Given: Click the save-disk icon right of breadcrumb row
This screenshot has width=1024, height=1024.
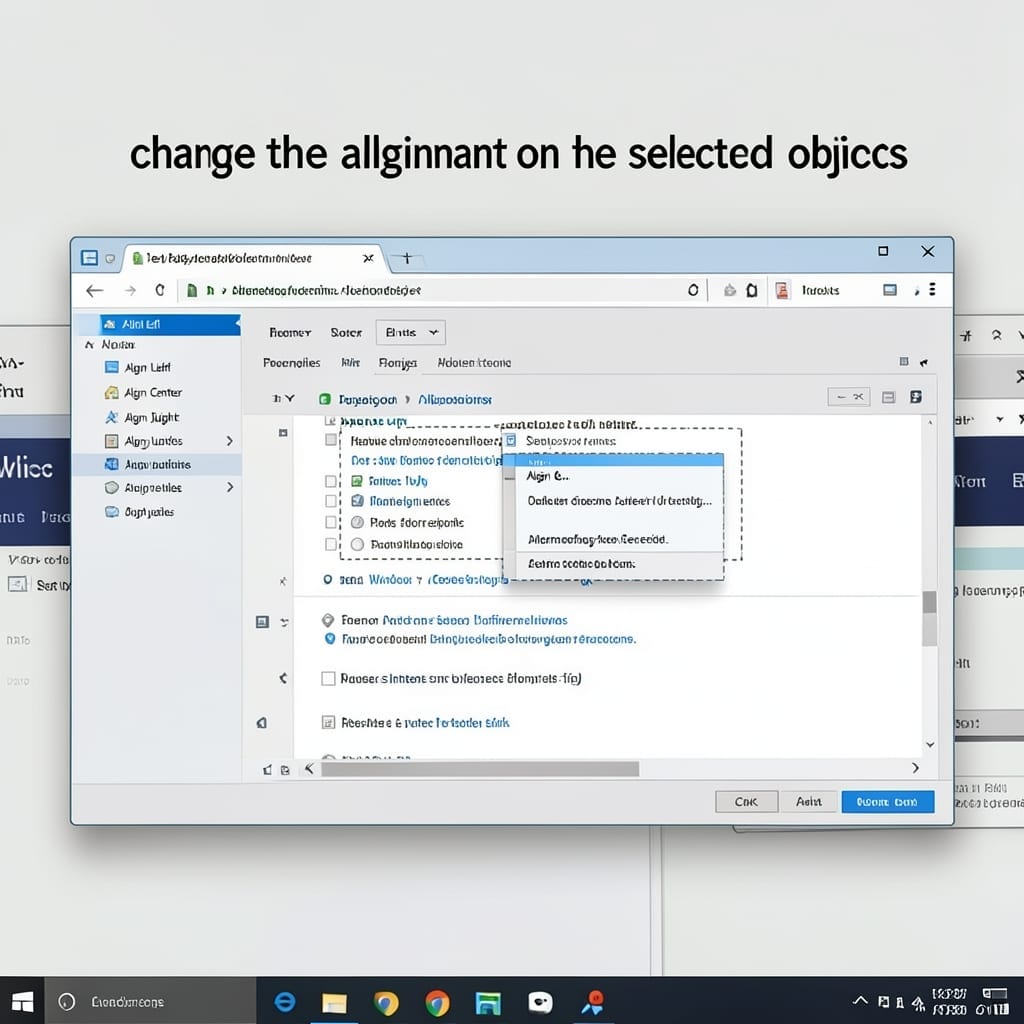Looking at the screenshot, I should [916, 397].
